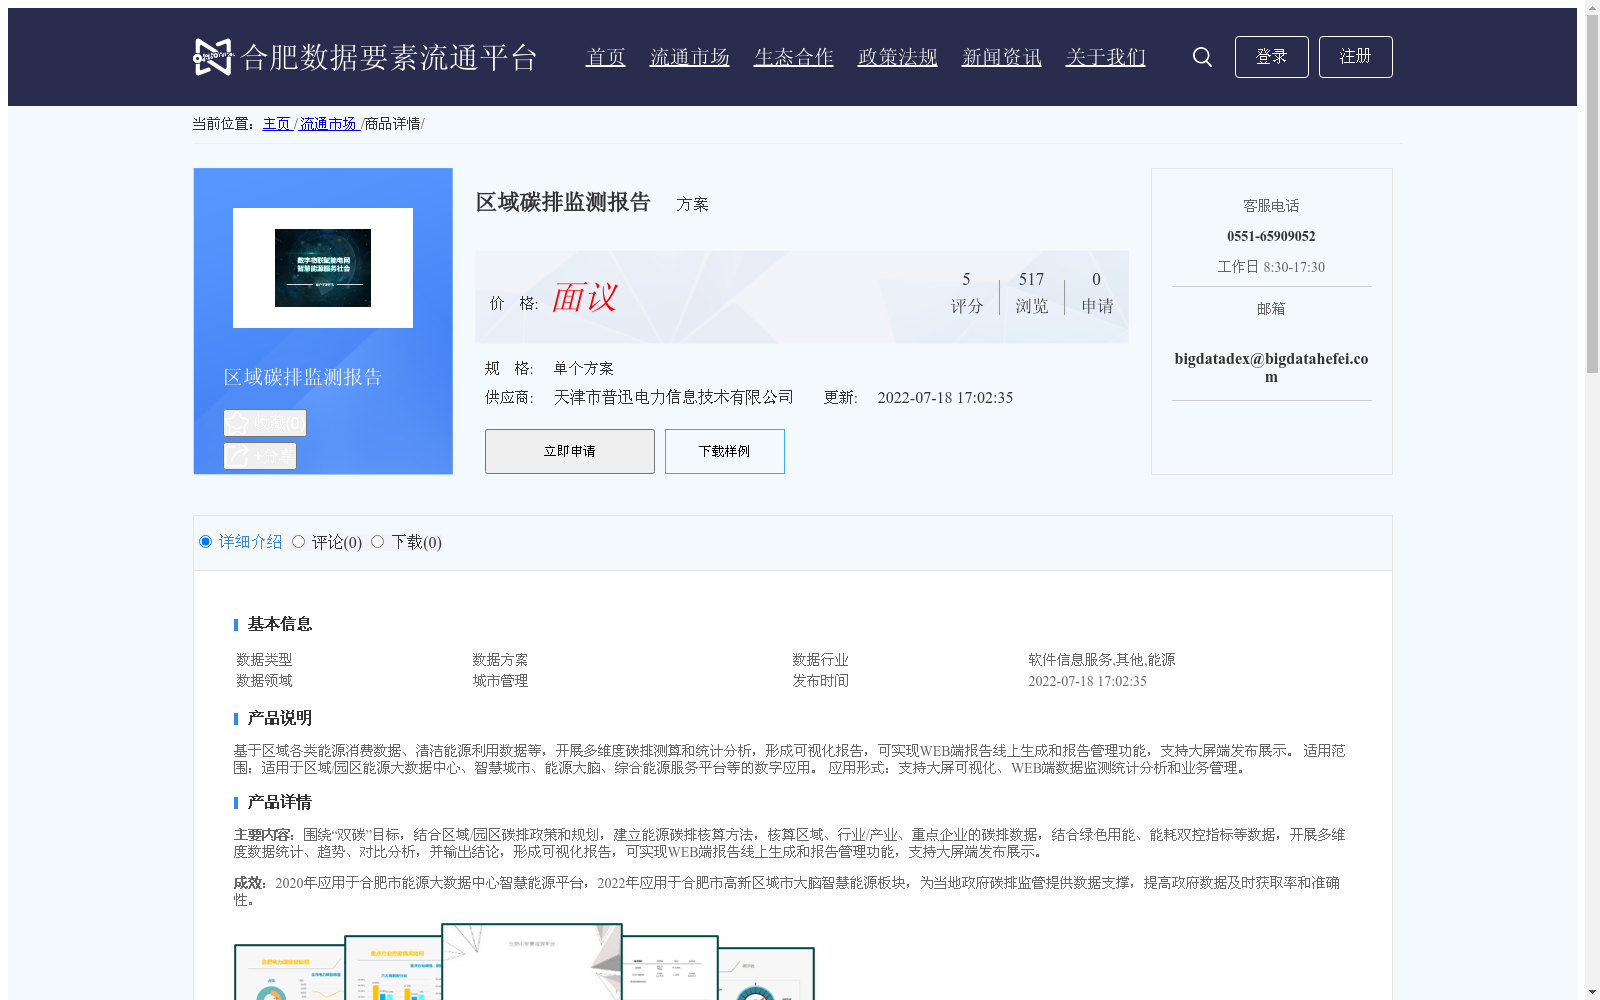Click the blue marker beside 产品说明 heading
The width and height of the screenshot is (1600, 1000).
pyautogui.click(x=235, y=718)
